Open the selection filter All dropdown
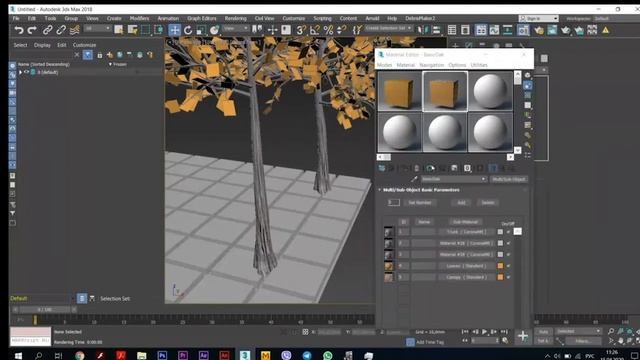Image resolution: width=640 pixels, height=360 pixels. click(x=97, y=28)
